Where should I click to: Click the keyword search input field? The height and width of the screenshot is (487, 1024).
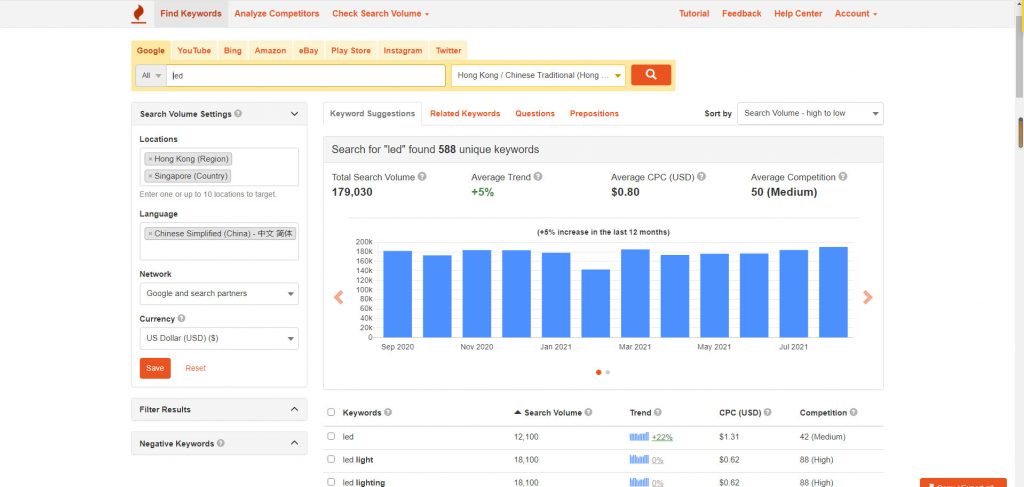pyautogui.click(x=306, y=76)
